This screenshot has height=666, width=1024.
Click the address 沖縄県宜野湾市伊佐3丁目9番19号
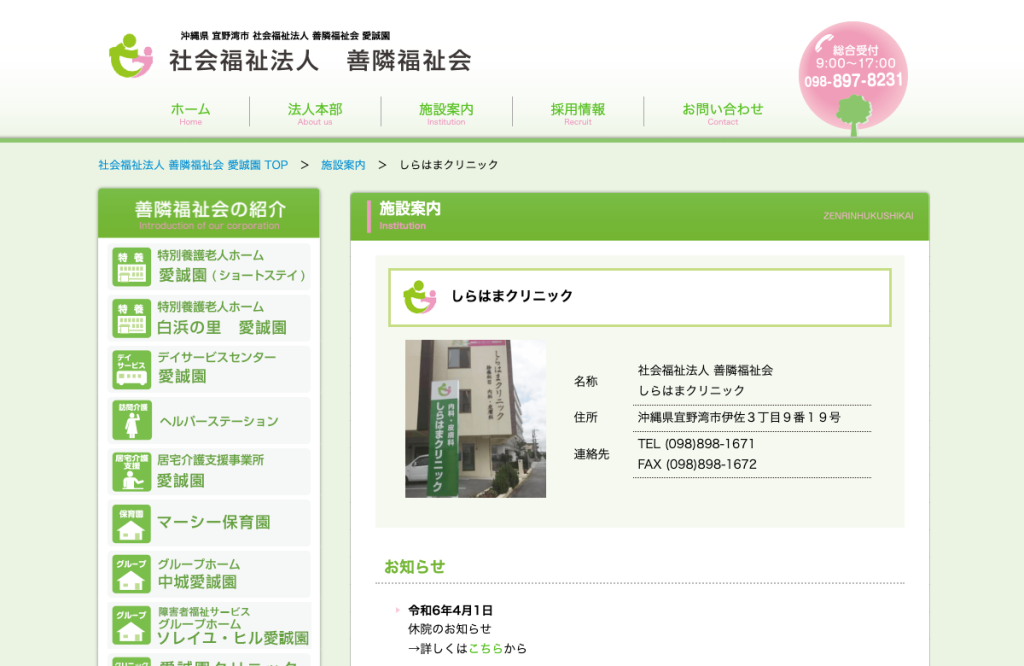coord(739,417)
